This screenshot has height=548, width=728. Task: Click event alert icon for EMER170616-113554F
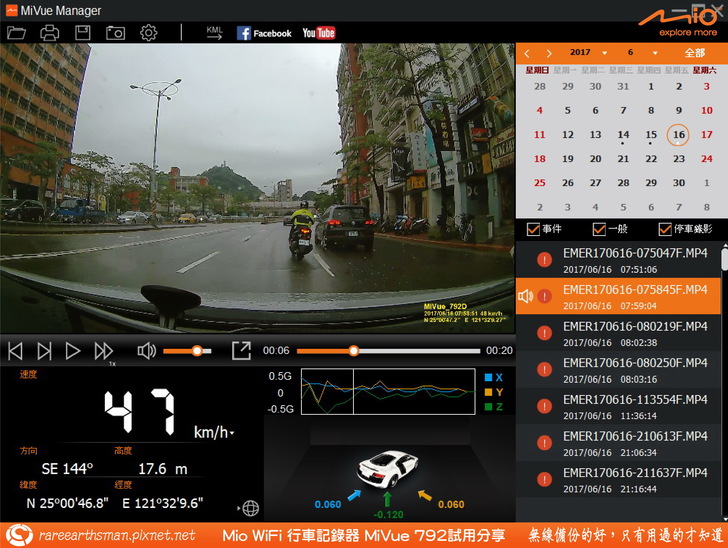544,406
